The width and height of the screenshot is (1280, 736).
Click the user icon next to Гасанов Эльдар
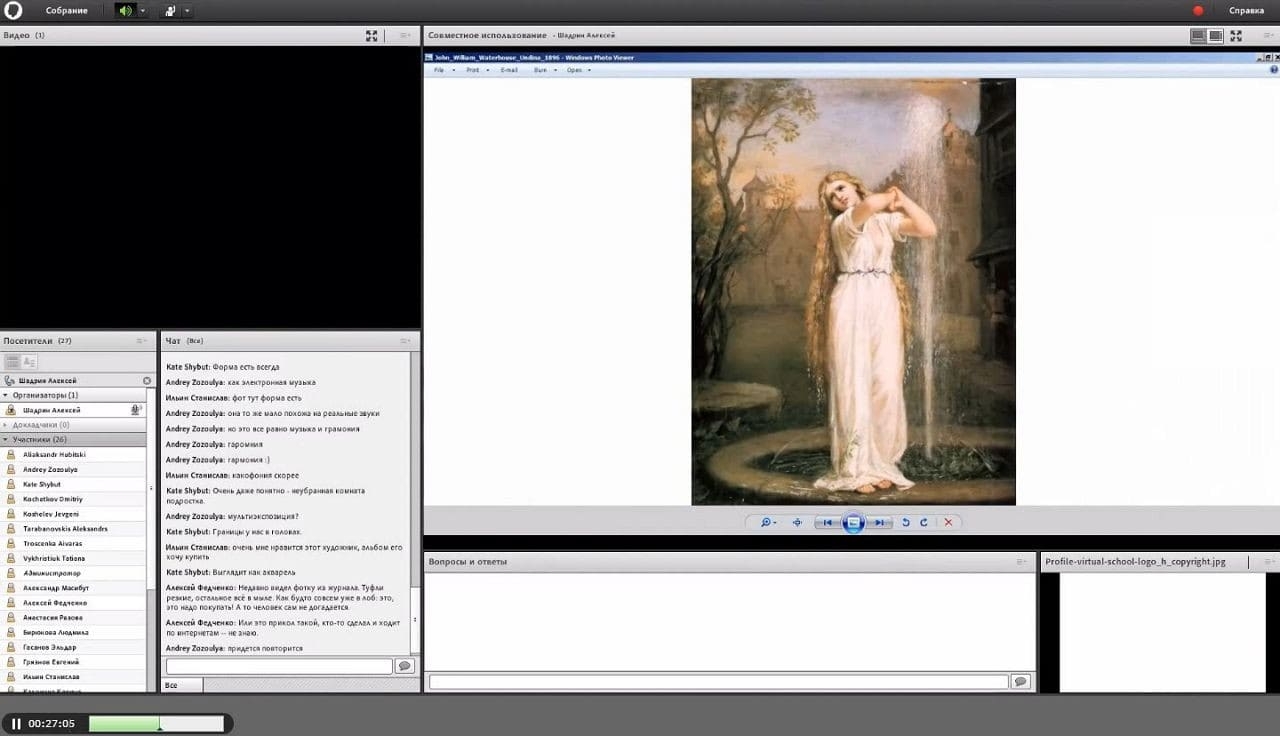click(12, 647)
